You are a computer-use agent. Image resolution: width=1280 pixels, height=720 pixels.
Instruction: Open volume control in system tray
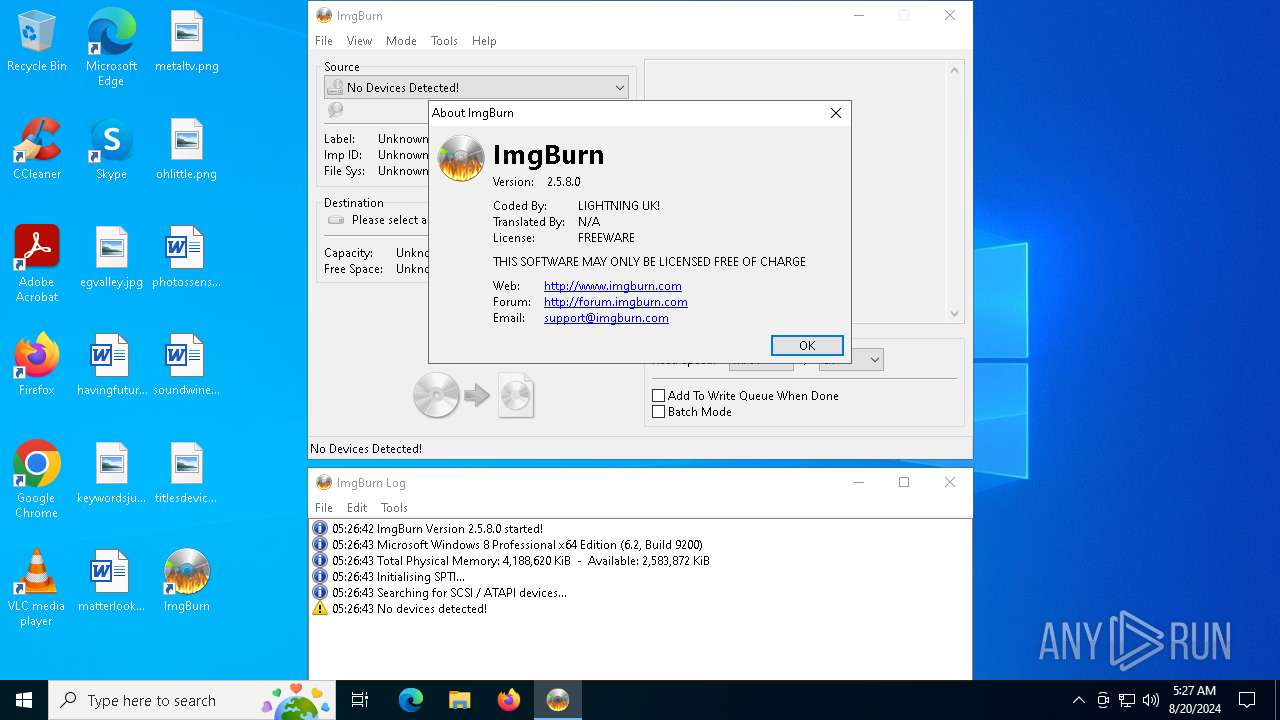pos(1151,700)
